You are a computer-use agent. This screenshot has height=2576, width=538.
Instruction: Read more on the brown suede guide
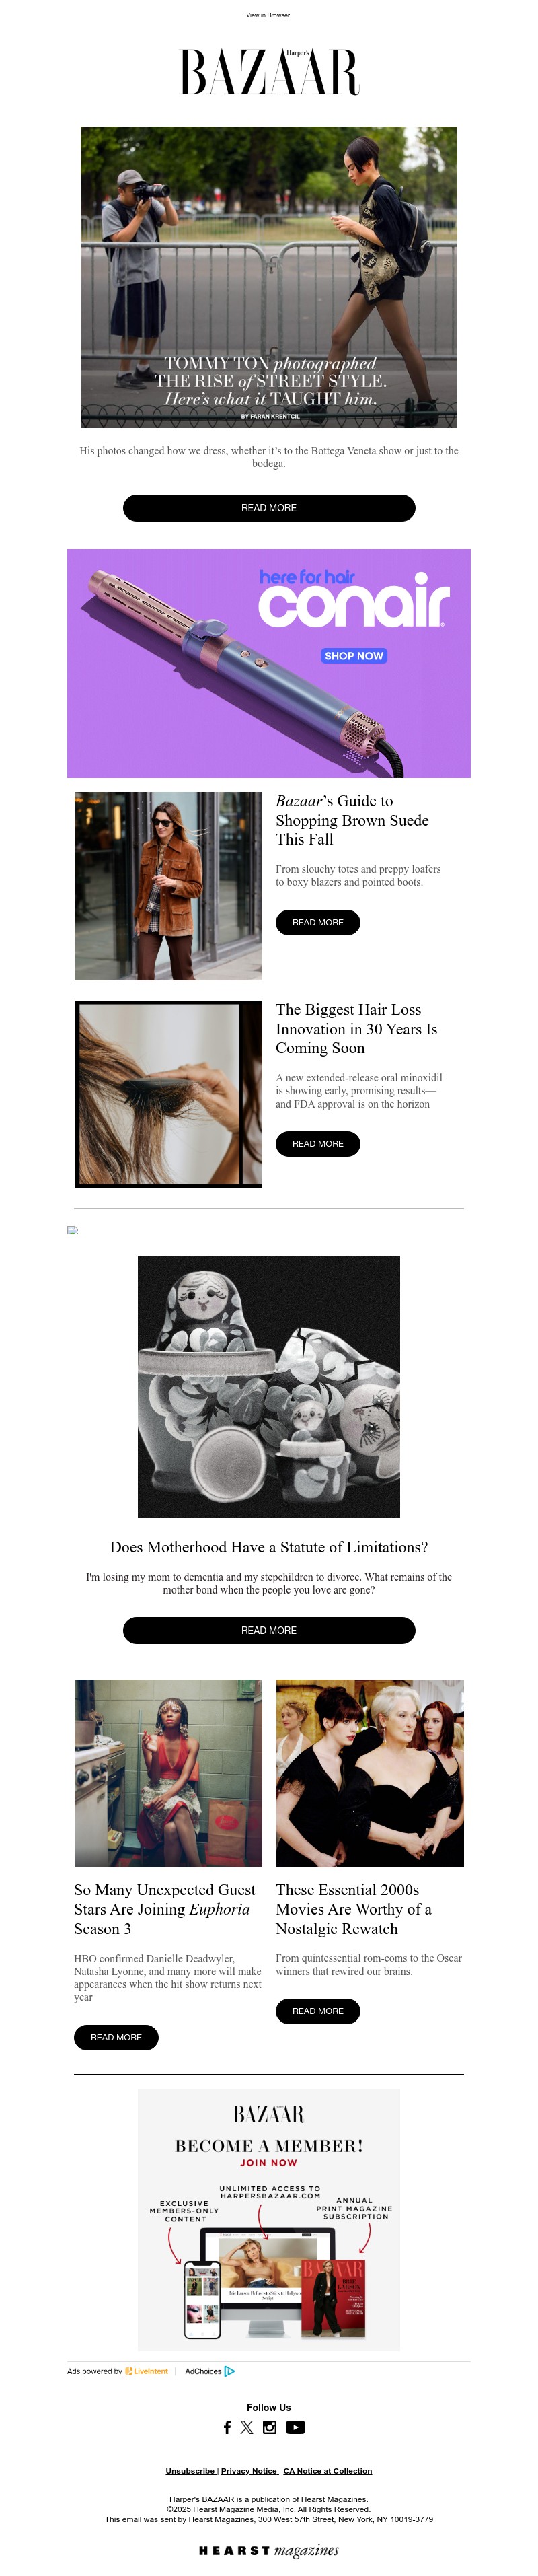pyautogui.click(x=318, y=922)
